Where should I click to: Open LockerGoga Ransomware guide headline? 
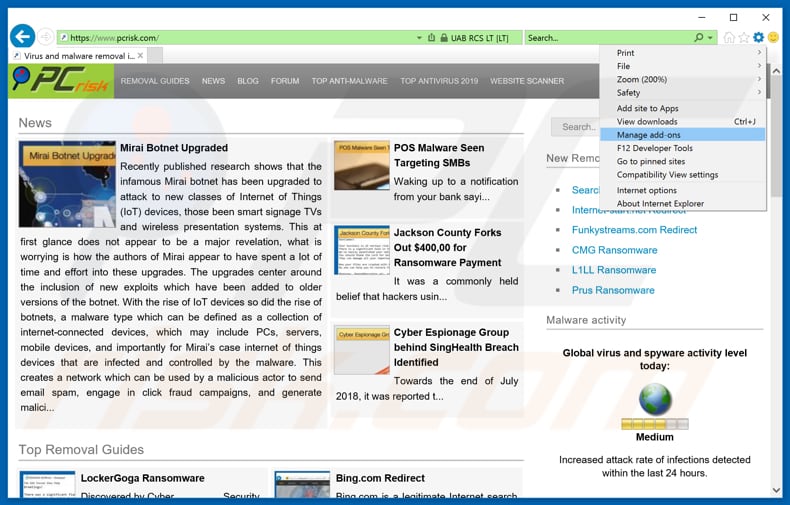pos(143,478)
